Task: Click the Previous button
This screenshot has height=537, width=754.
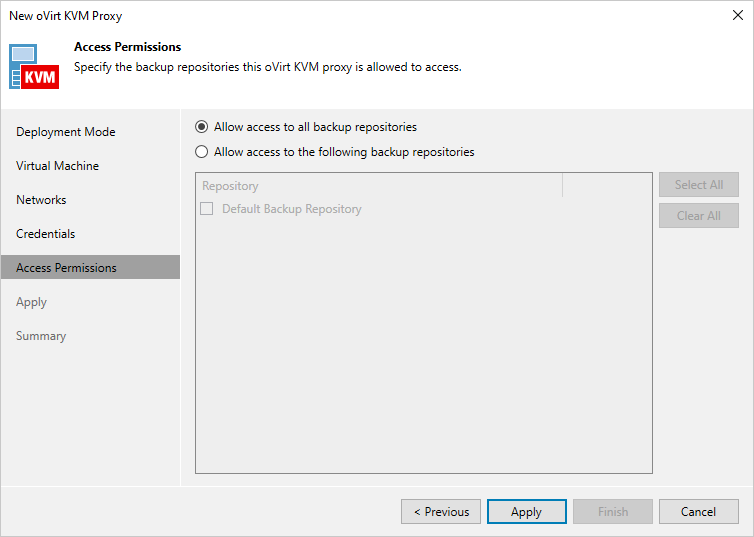Action: [441, 512]
